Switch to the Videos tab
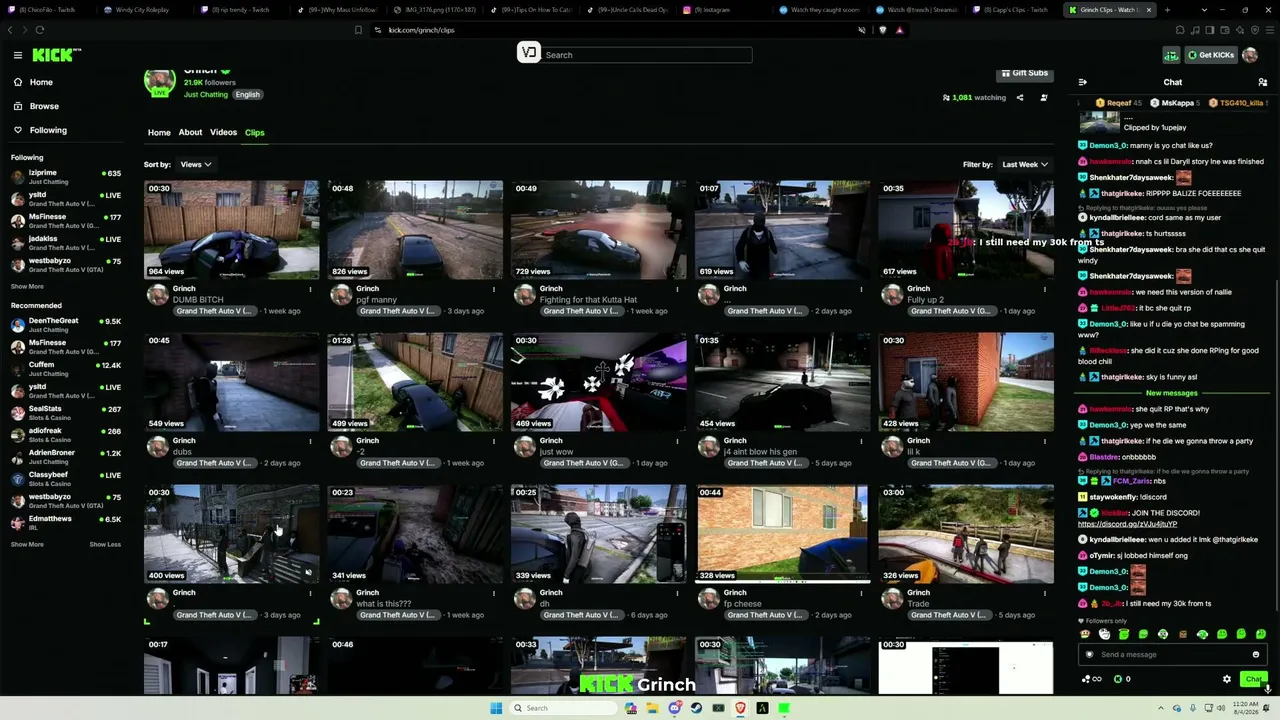The width and height of the screenshot is (1280, 720). pyautogui.click(x=223, y=132)
